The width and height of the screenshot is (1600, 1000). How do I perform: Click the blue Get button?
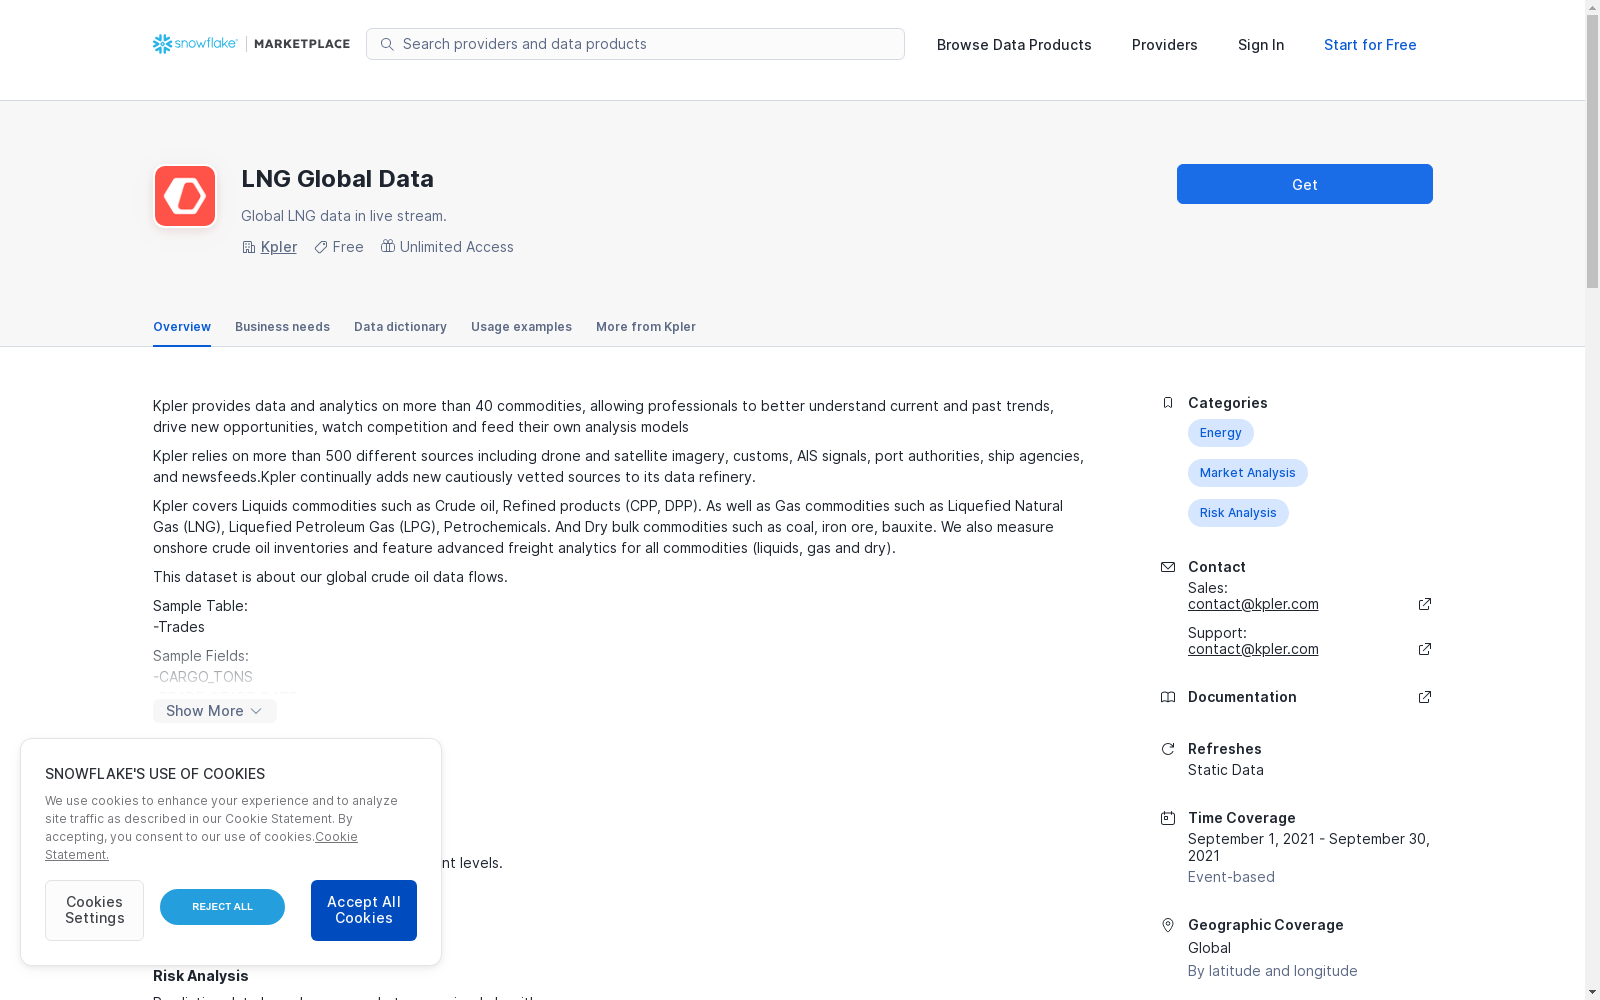pos(1305,184)
